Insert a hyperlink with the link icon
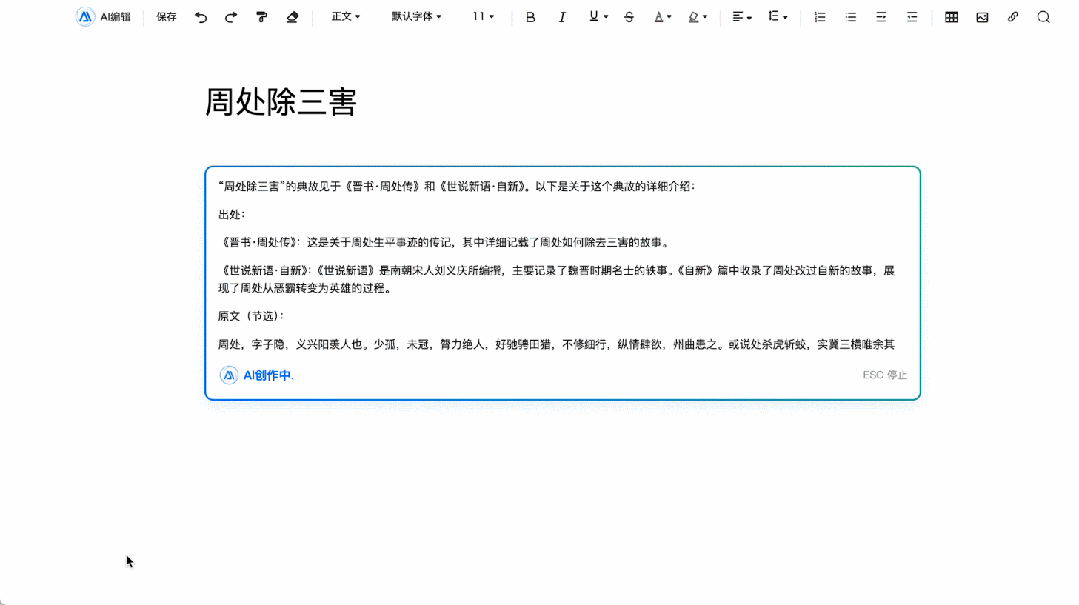The image size is (1079, 605). point(1012,17)
